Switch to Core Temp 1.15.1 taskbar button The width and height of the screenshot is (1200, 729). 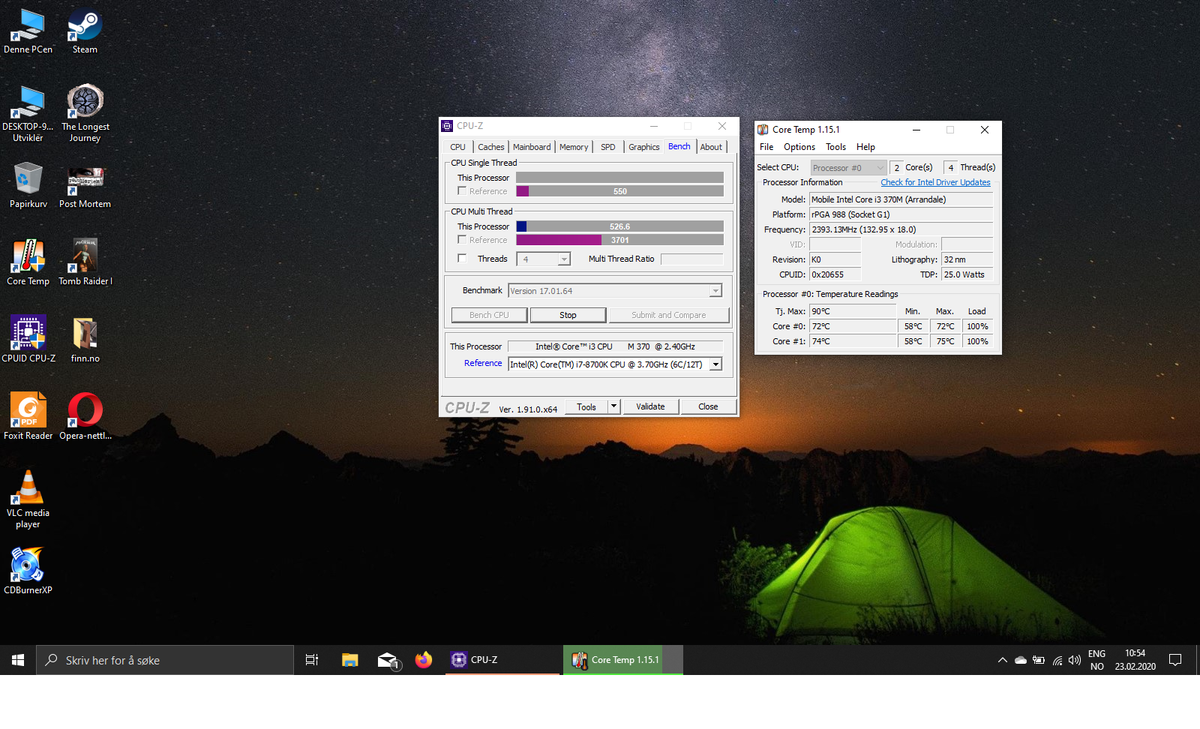623,660
